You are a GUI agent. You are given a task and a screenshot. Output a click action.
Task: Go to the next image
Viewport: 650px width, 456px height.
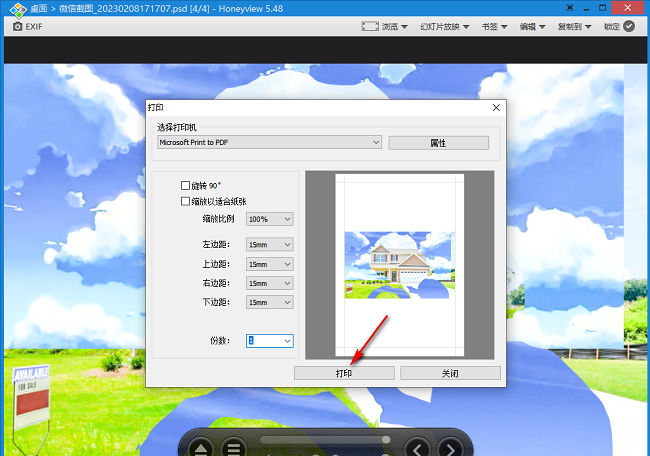click(x=451, y=449)
